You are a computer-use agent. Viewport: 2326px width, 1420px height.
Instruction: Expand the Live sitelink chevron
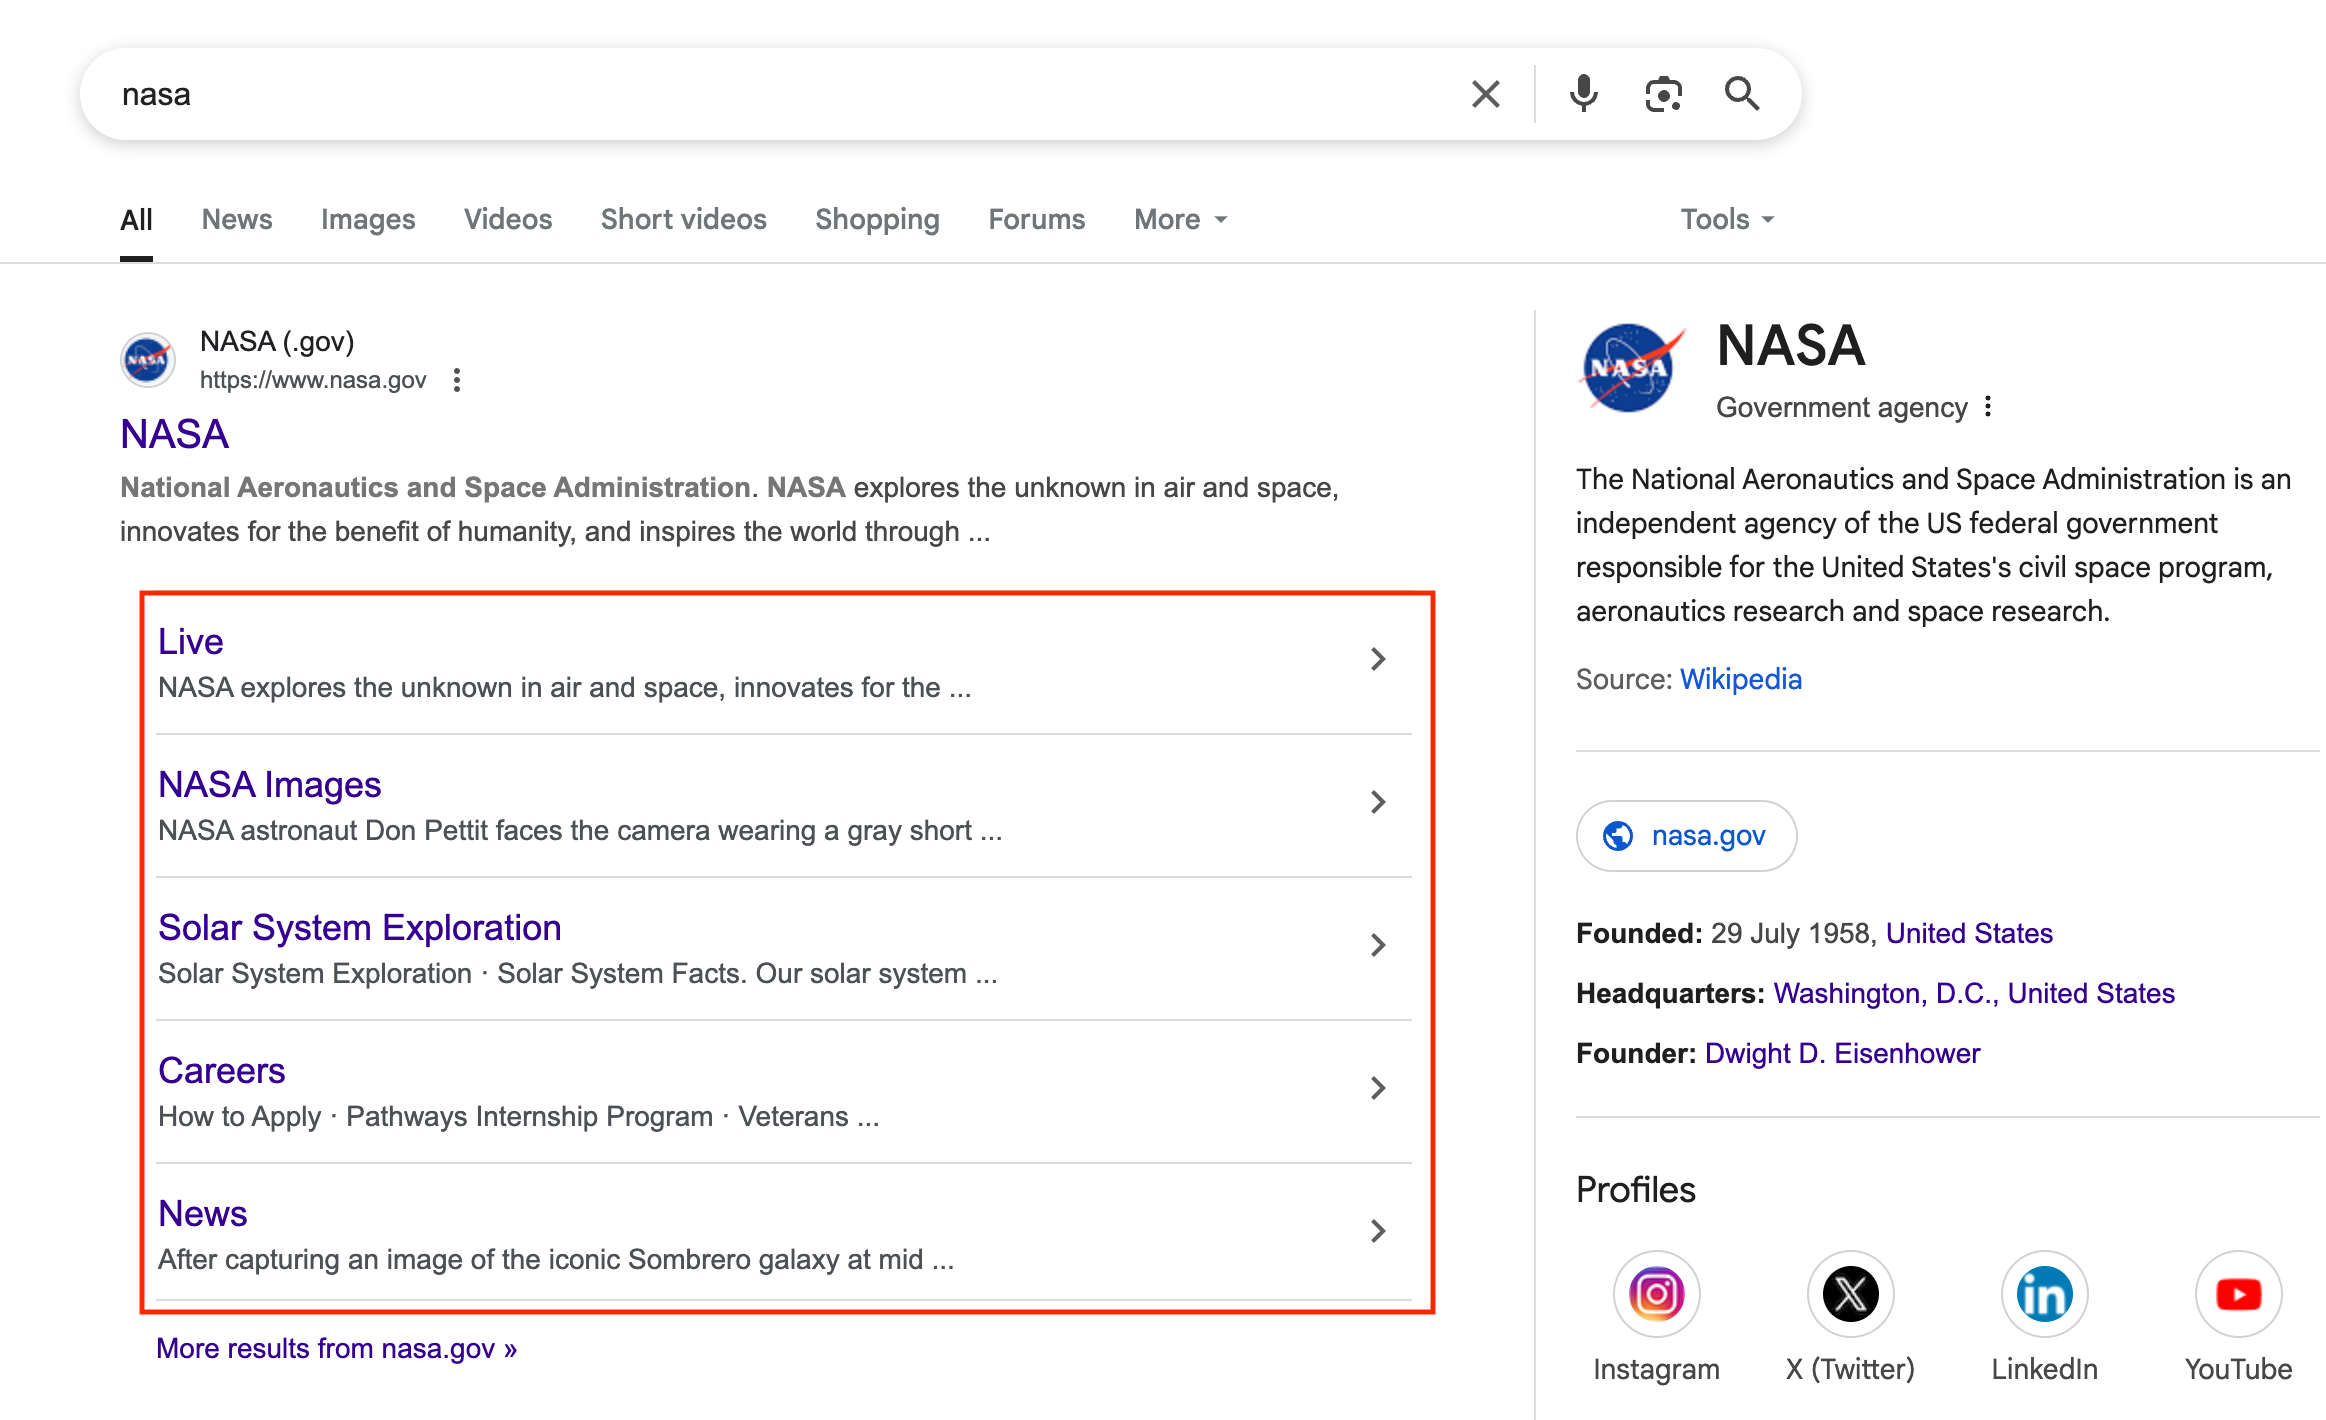click(x=1378, y=659)
